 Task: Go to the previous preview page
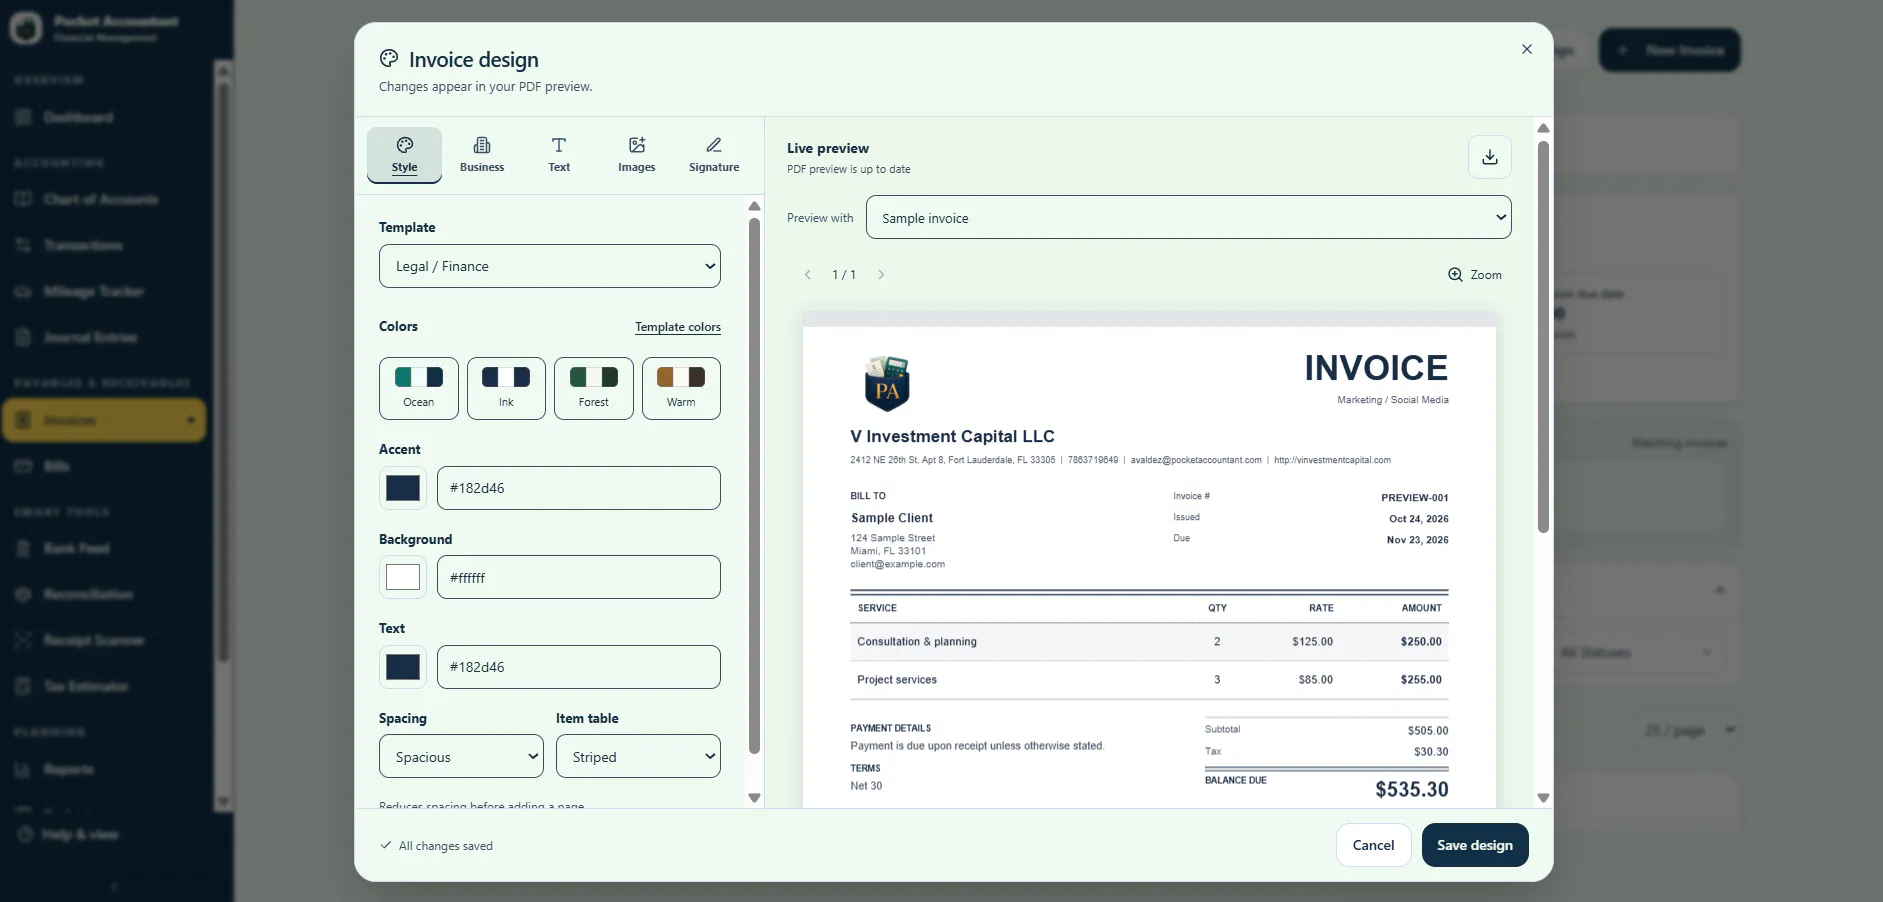808,275
